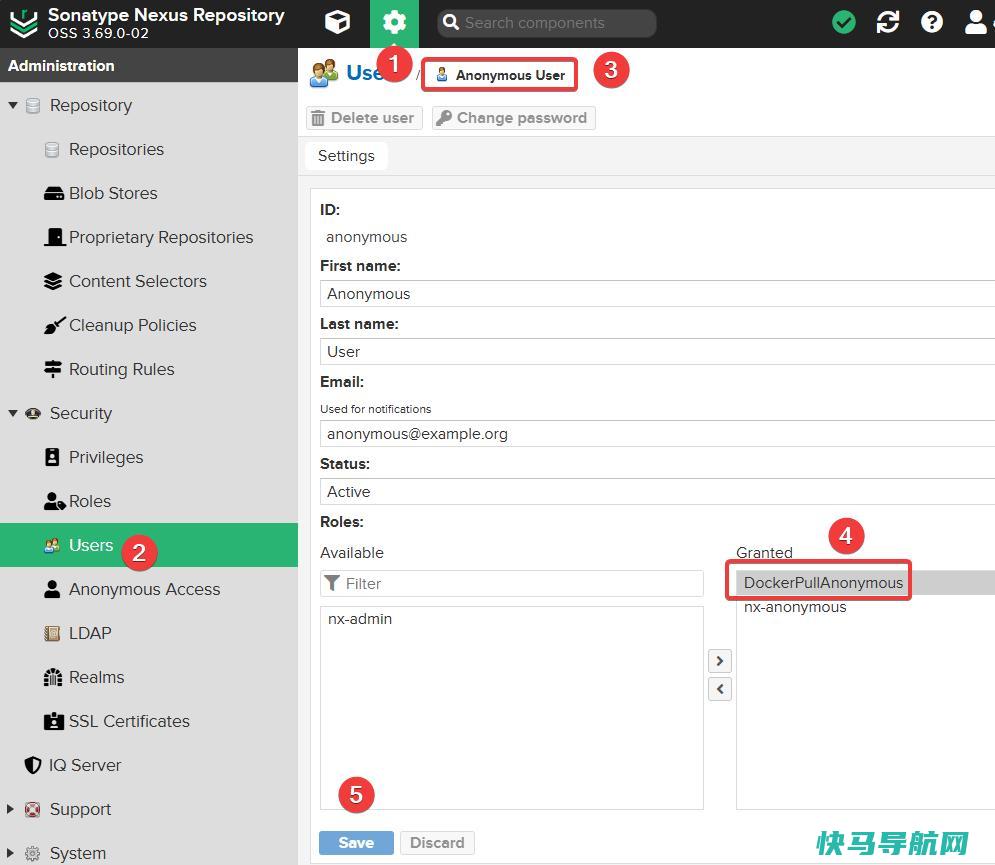Open the user account icon in header
This screenshot has height=865, width=995.
[x=976, y=23]
